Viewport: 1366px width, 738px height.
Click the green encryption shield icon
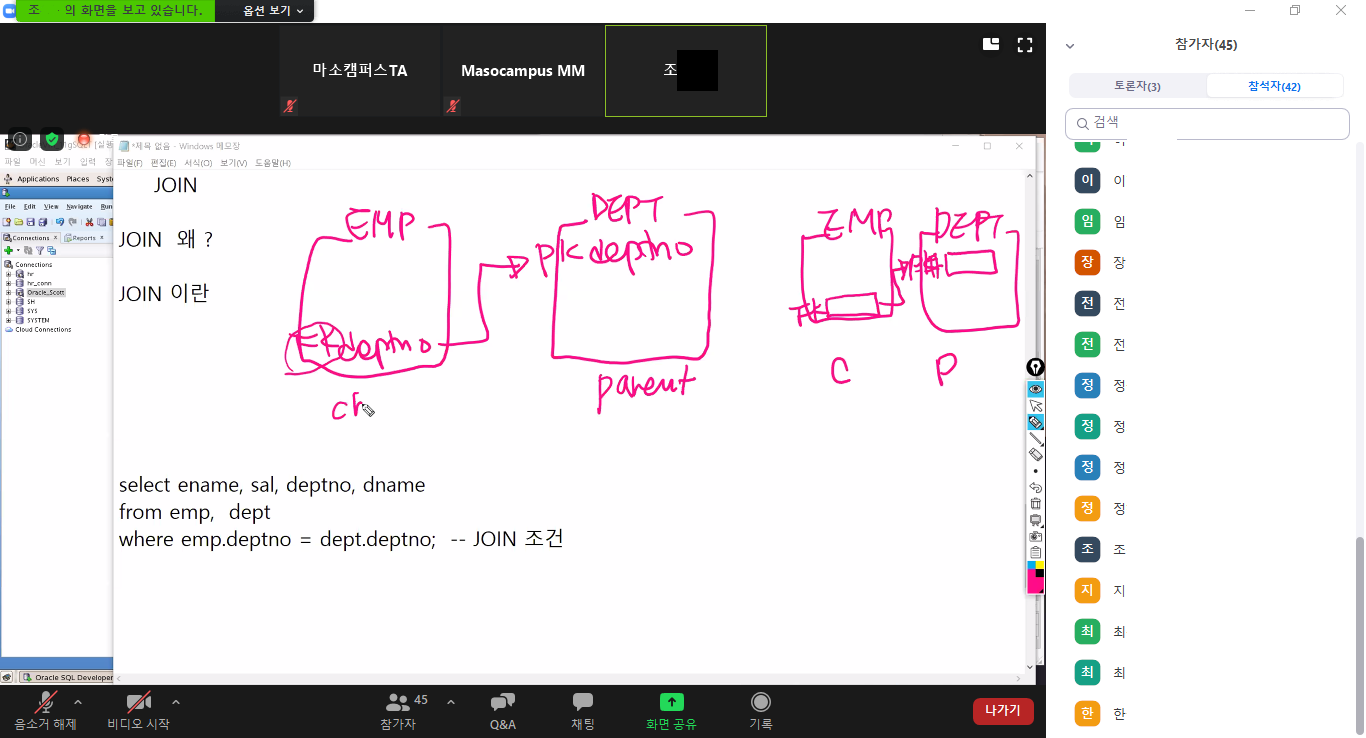coord(52,139)
